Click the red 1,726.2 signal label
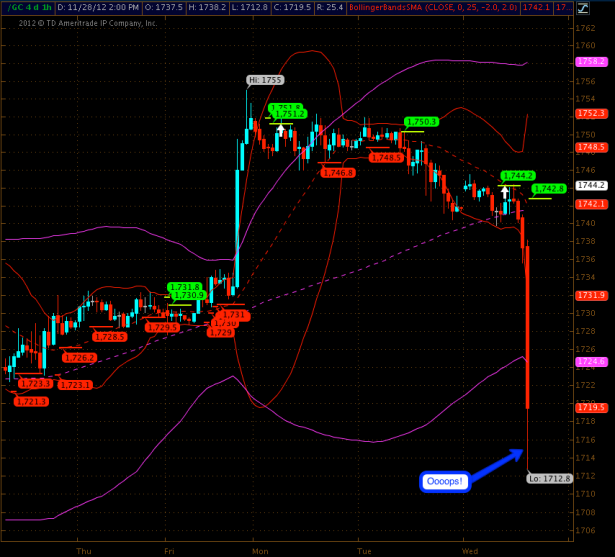Image resolution: width=615 pixels, height=557 pixels. 79,357
